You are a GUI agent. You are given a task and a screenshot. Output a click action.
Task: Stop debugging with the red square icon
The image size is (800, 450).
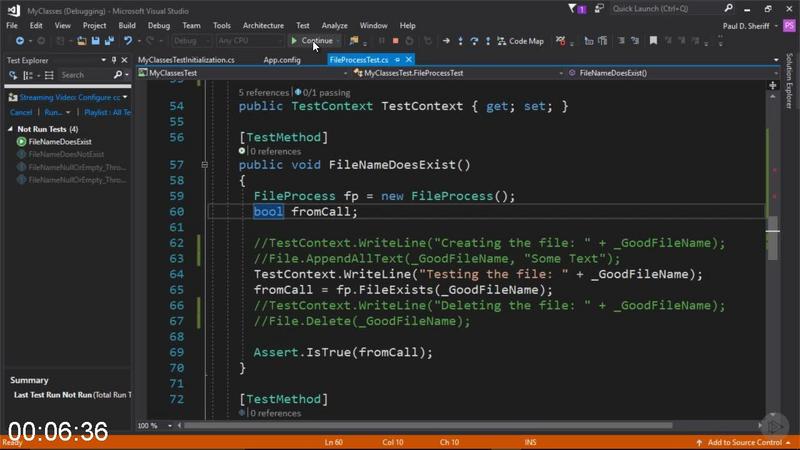[395, 41]
